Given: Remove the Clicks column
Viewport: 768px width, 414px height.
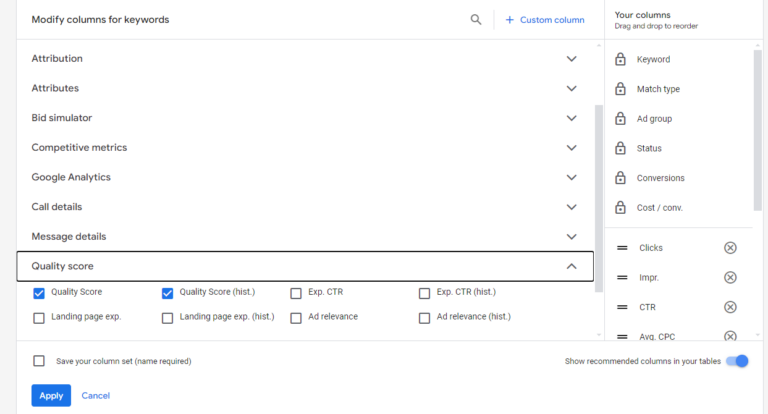Looking at the screenshot, I should 730,248.
